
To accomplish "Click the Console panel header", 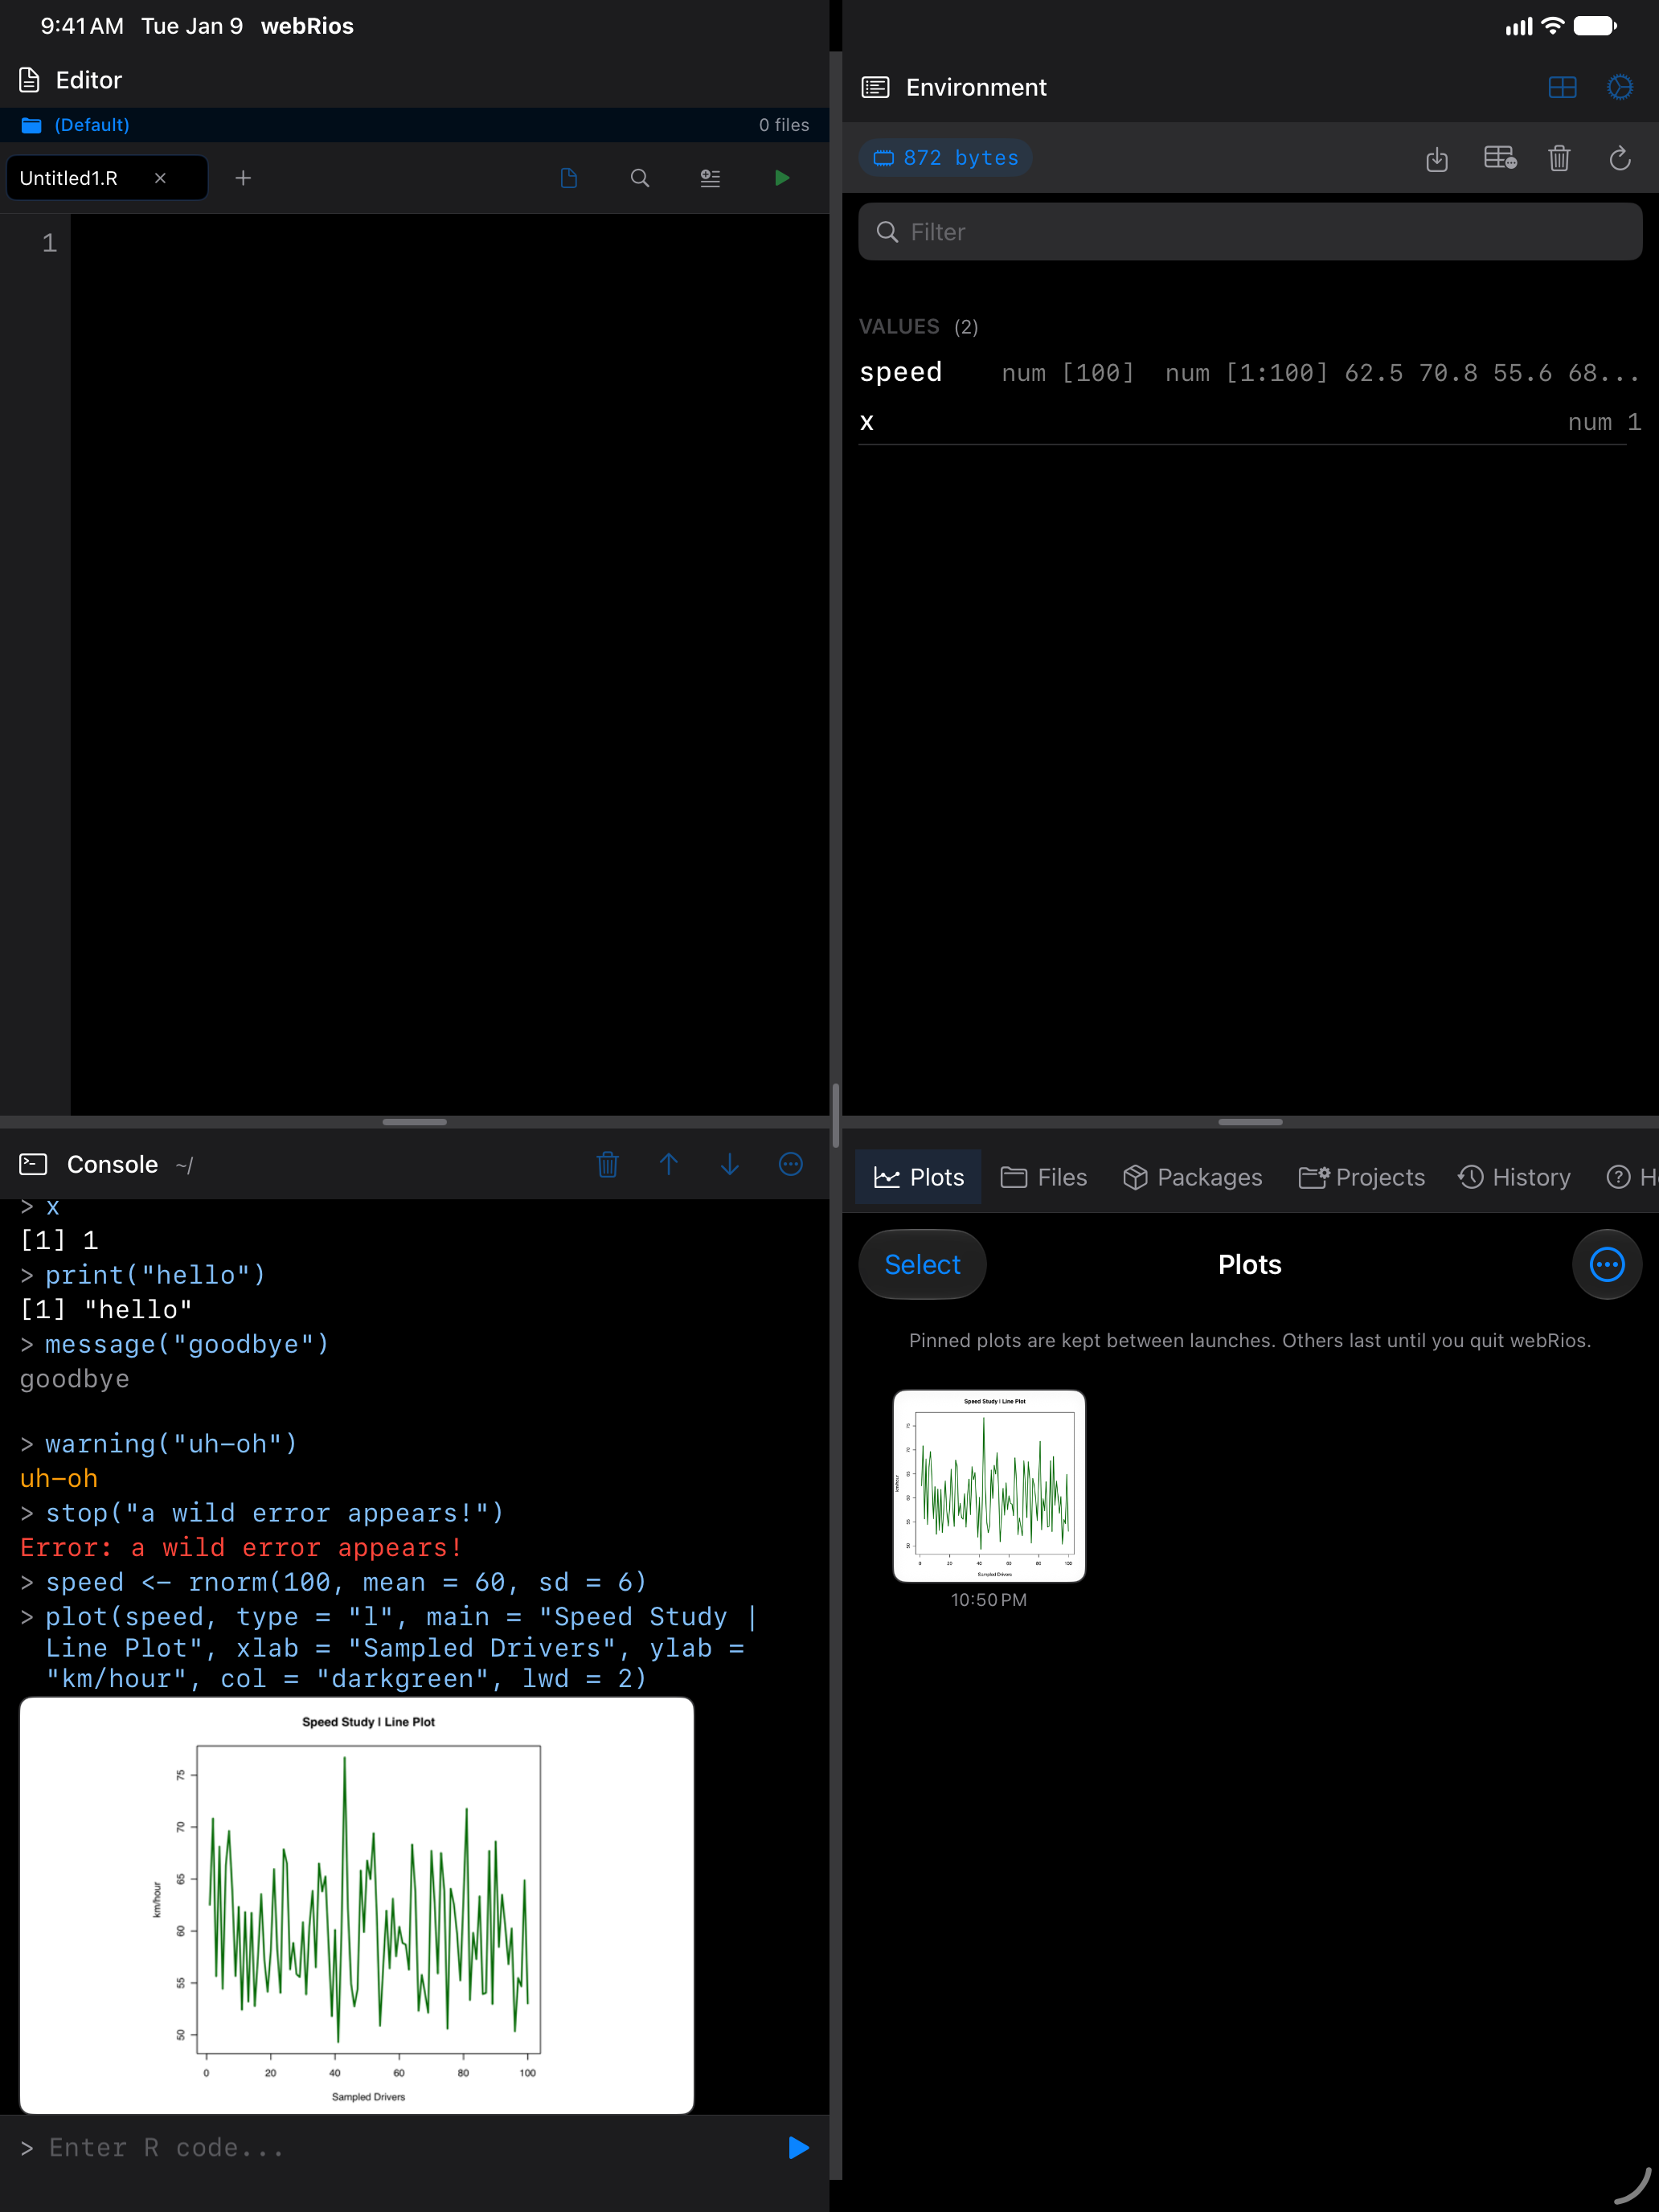I will point(112,1164).
